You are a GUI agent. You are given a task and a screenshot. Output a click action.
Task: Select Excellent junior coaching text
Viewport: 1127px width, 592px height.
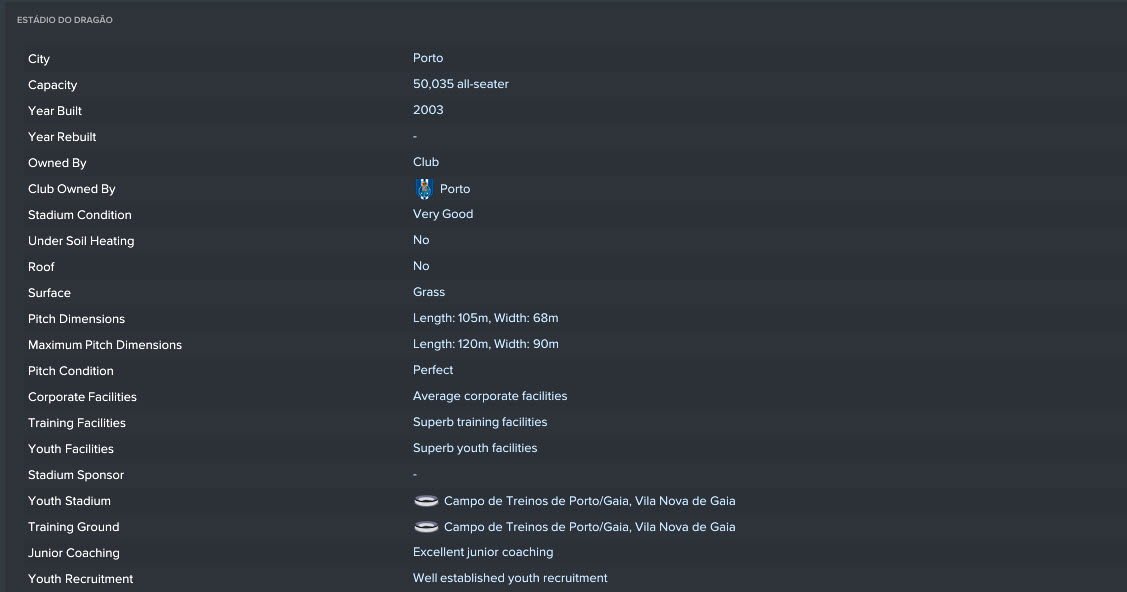483,552
